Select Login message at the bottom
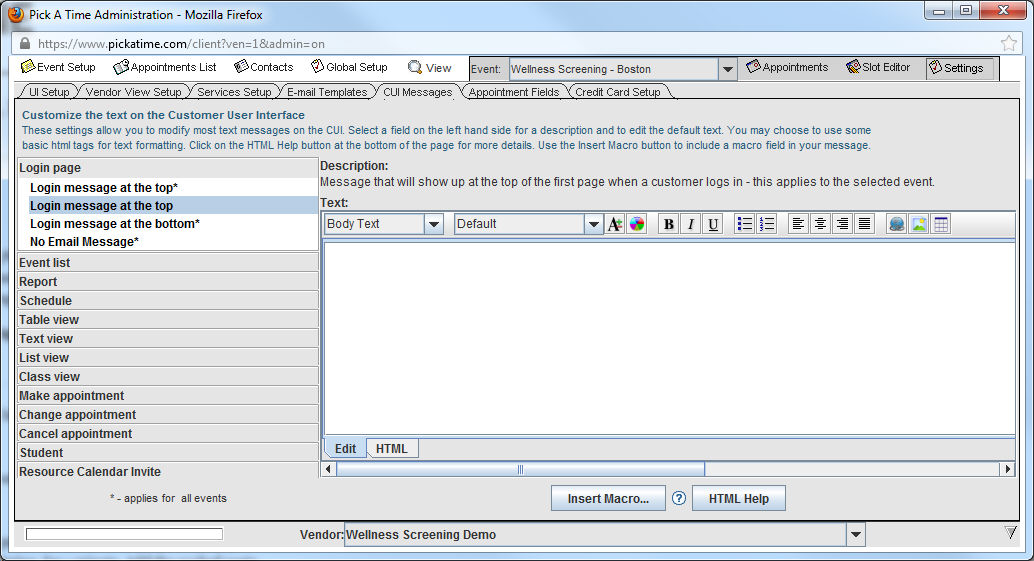 [114, 224]
